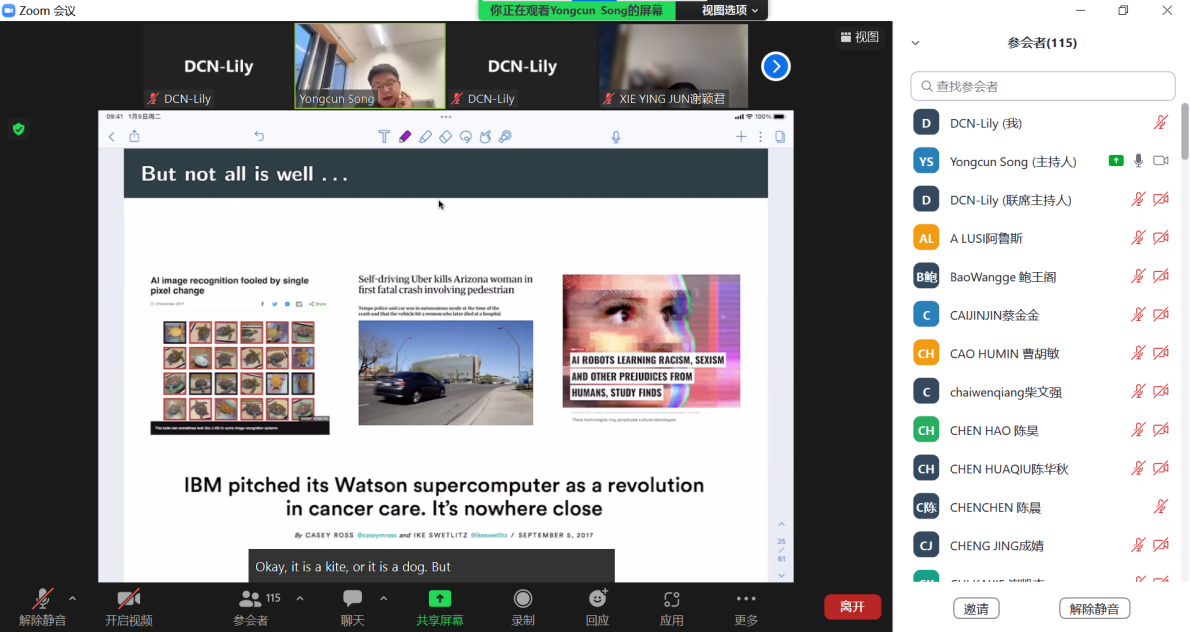This screenshot has width=1190, height=632.
Task: Open audio options caret beside 解除静音 microphone
Action: click(x=72, y=599)
